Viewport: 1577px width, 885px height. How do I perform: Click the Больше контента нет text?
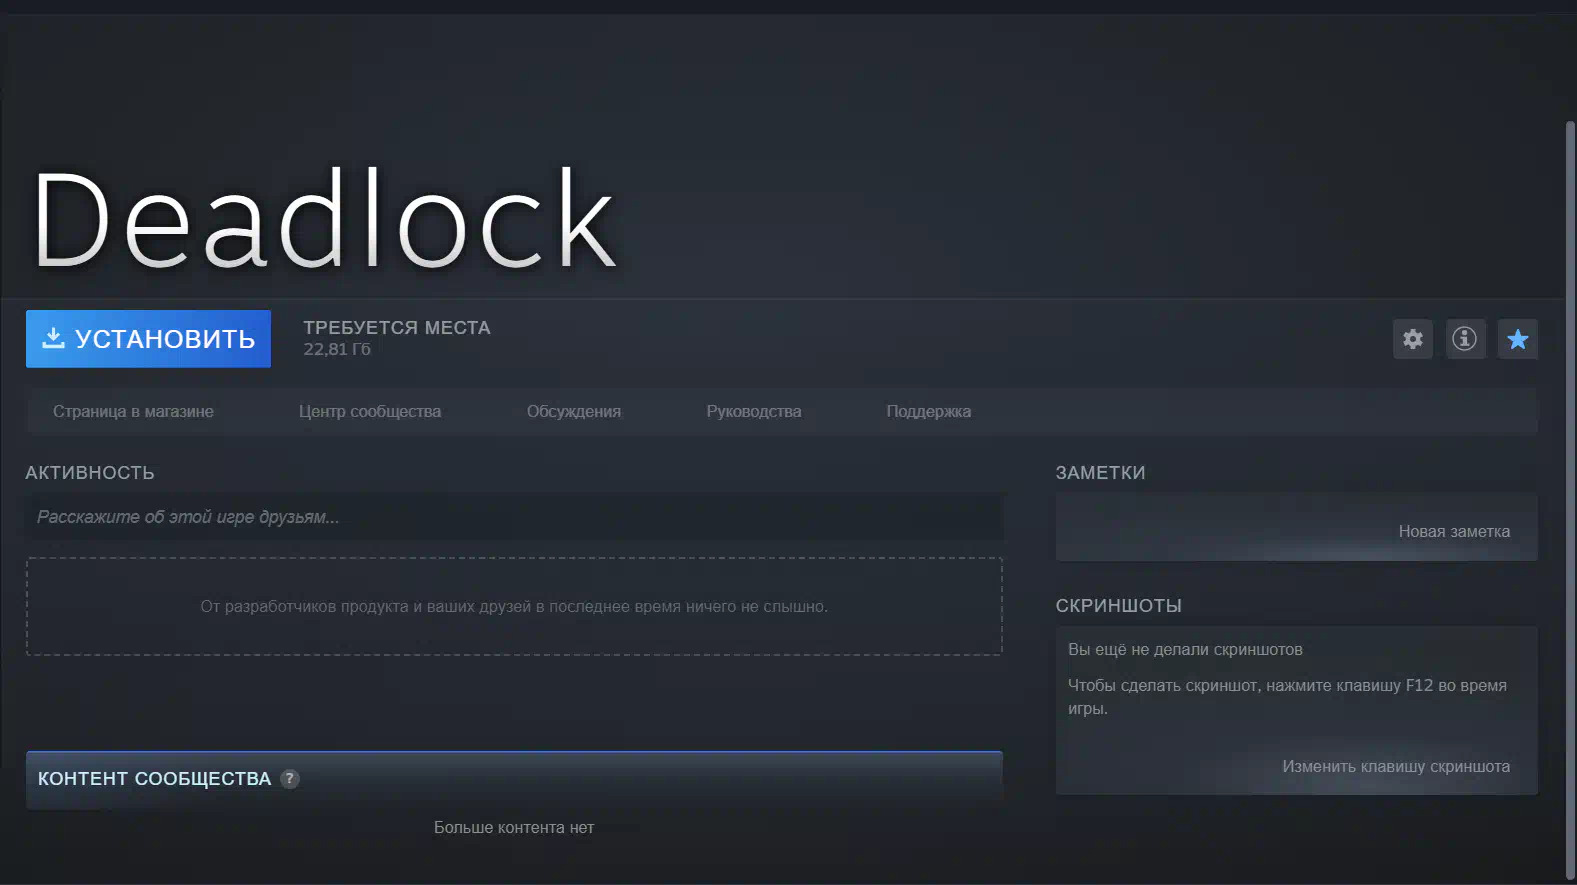(514, 828)
